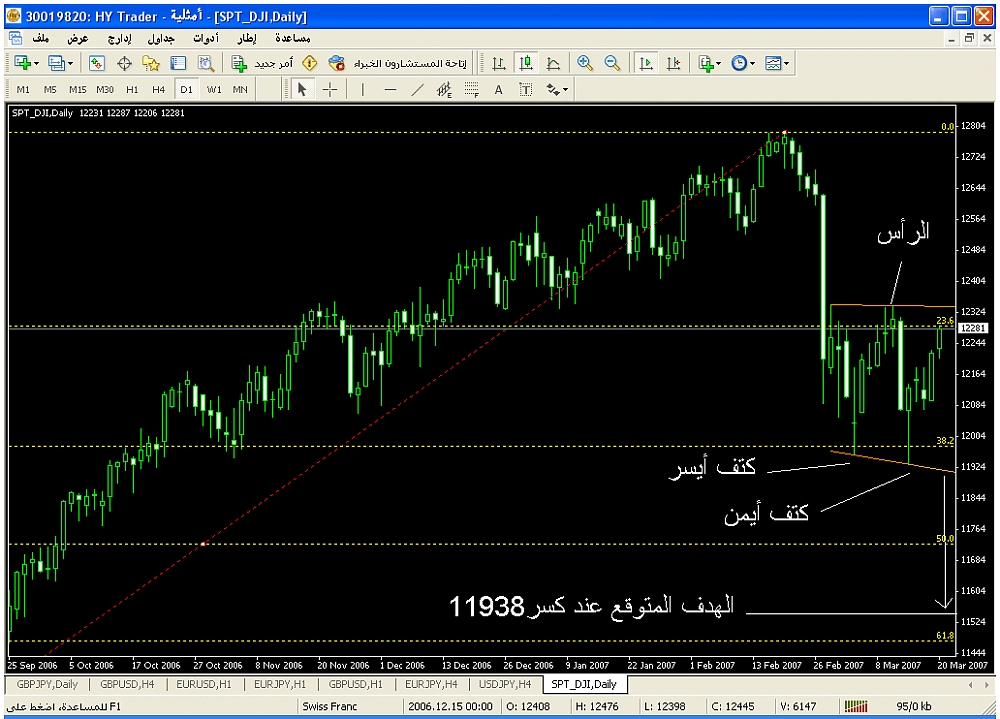Screen dimensions: 1000x719
Task: Click the zoom in magnifier
Action: pos(585,63)
